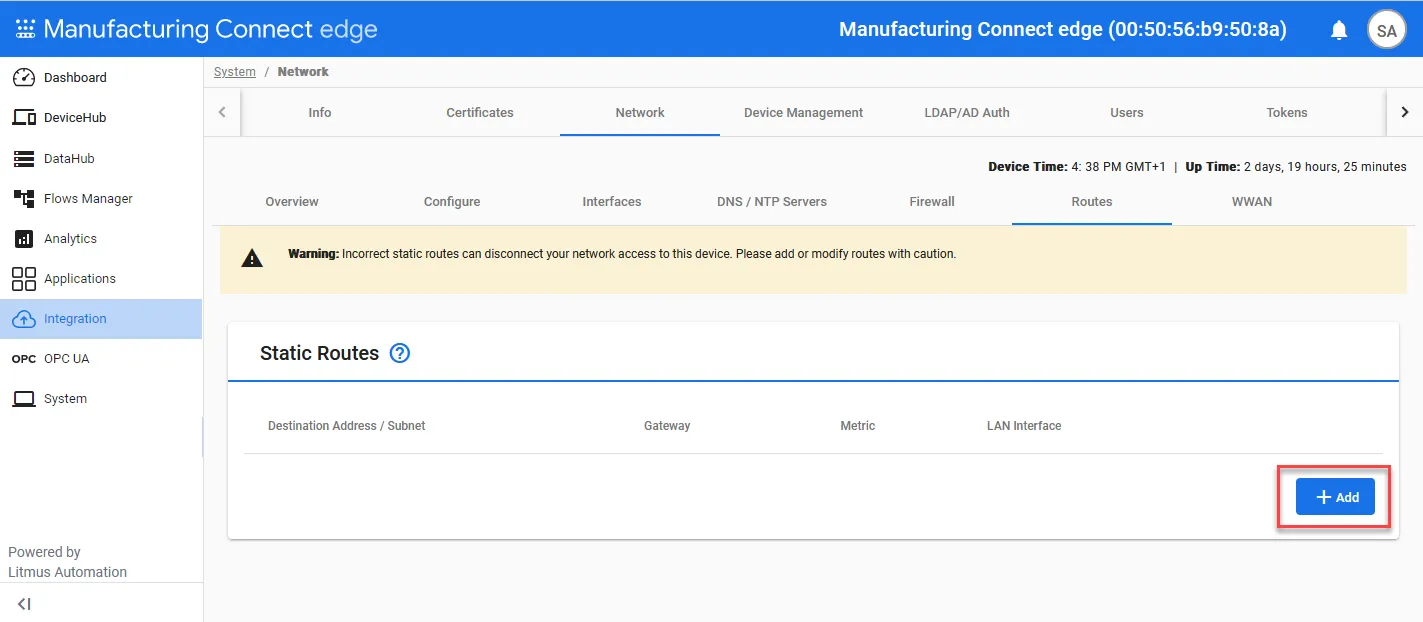Switch to the Certificates tab

tap(480, 113)
